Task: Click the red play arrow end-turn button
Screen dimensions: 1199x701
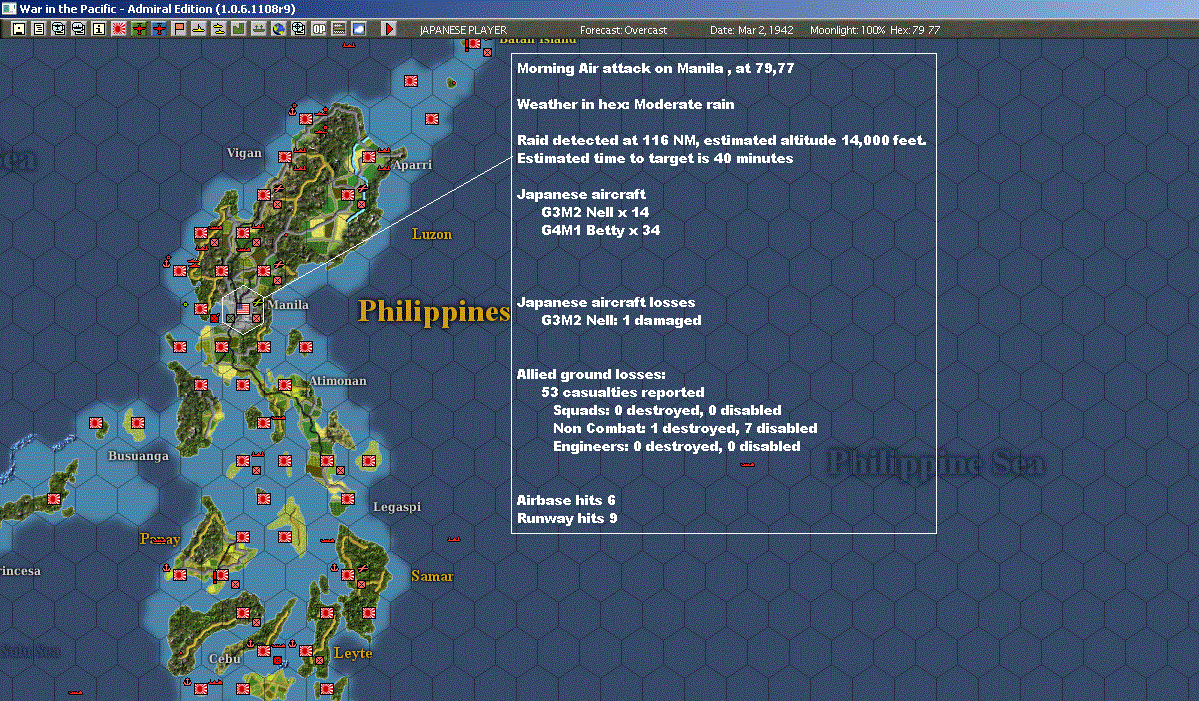Action: click(x=388, y=29)
